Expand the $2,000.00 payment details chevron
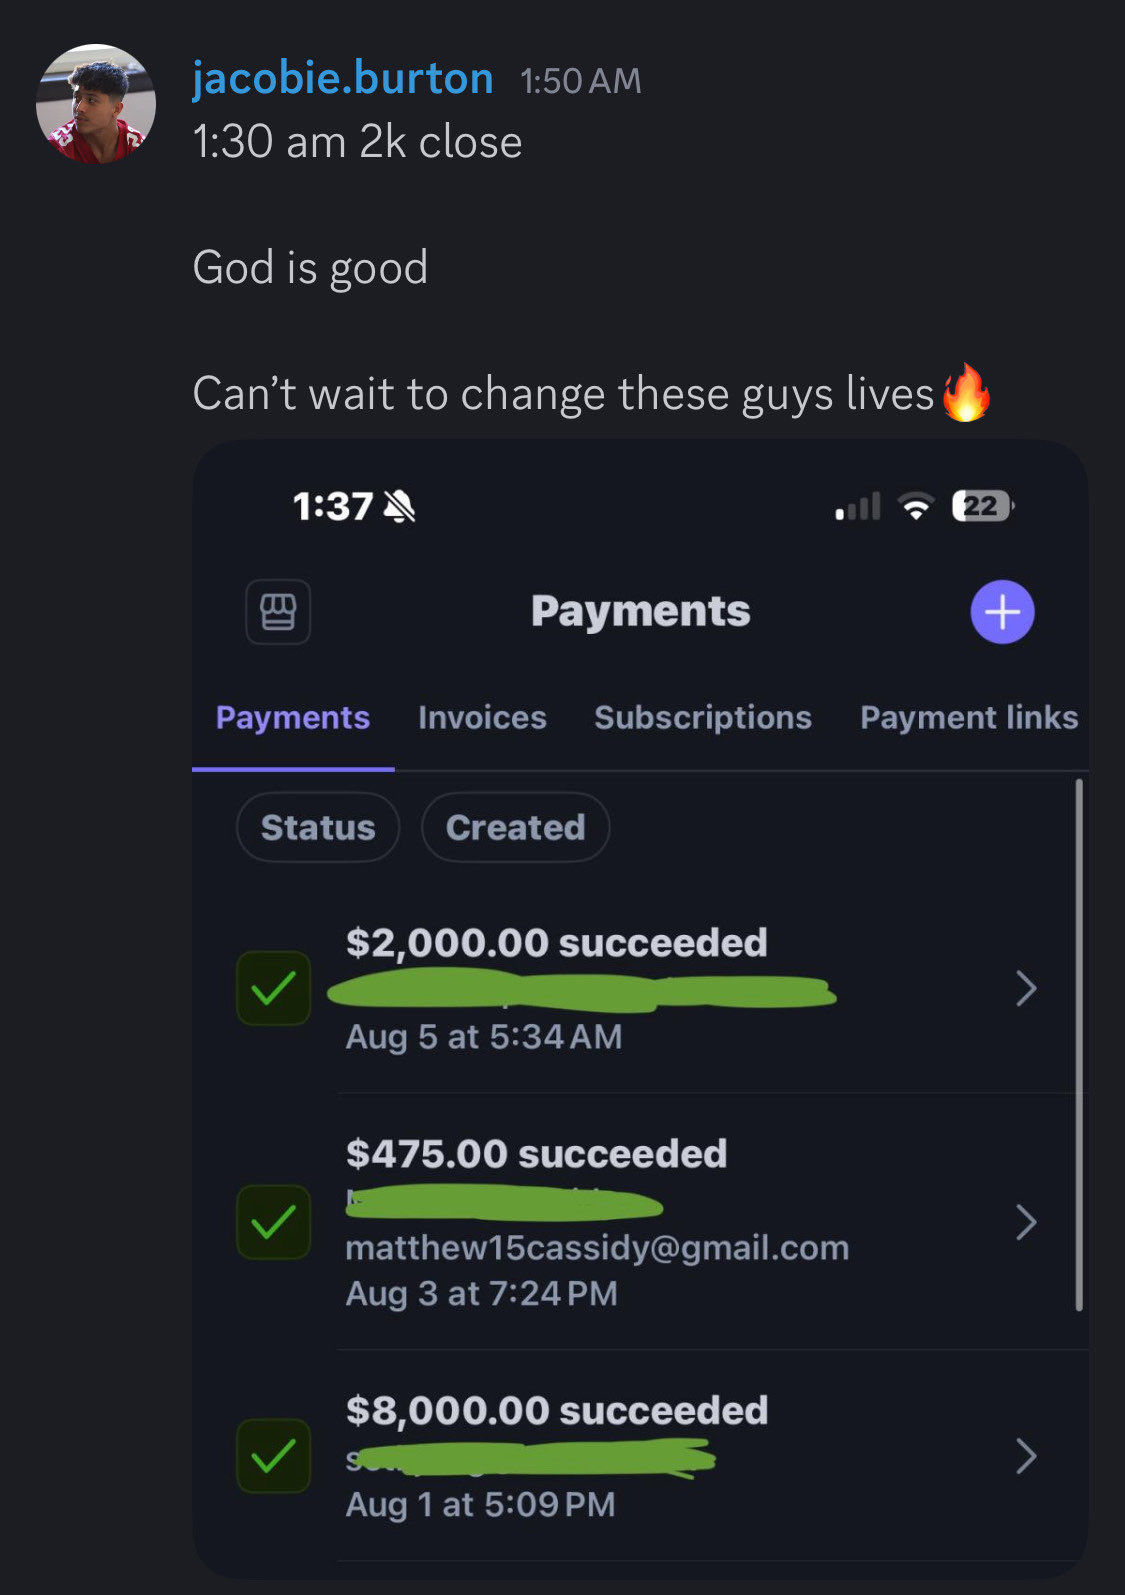 (x=1026, y=988)
